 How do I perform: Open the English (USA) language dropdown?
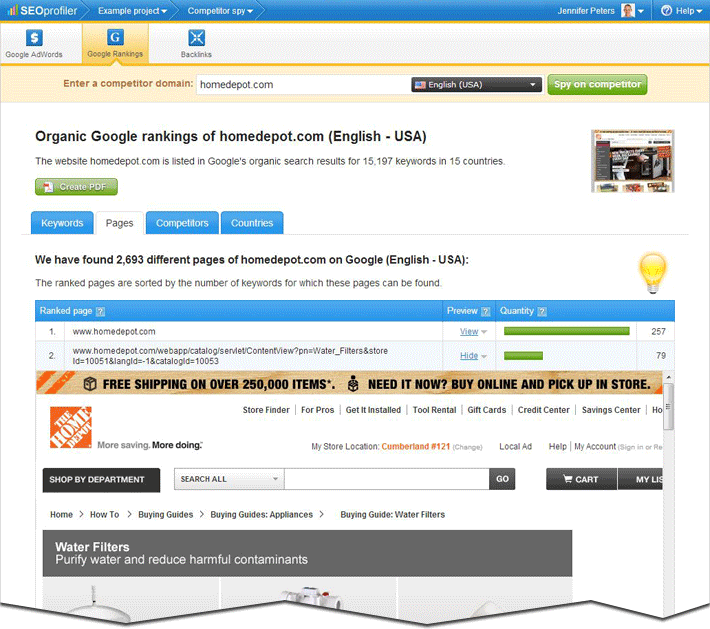[x=476, y=85]
